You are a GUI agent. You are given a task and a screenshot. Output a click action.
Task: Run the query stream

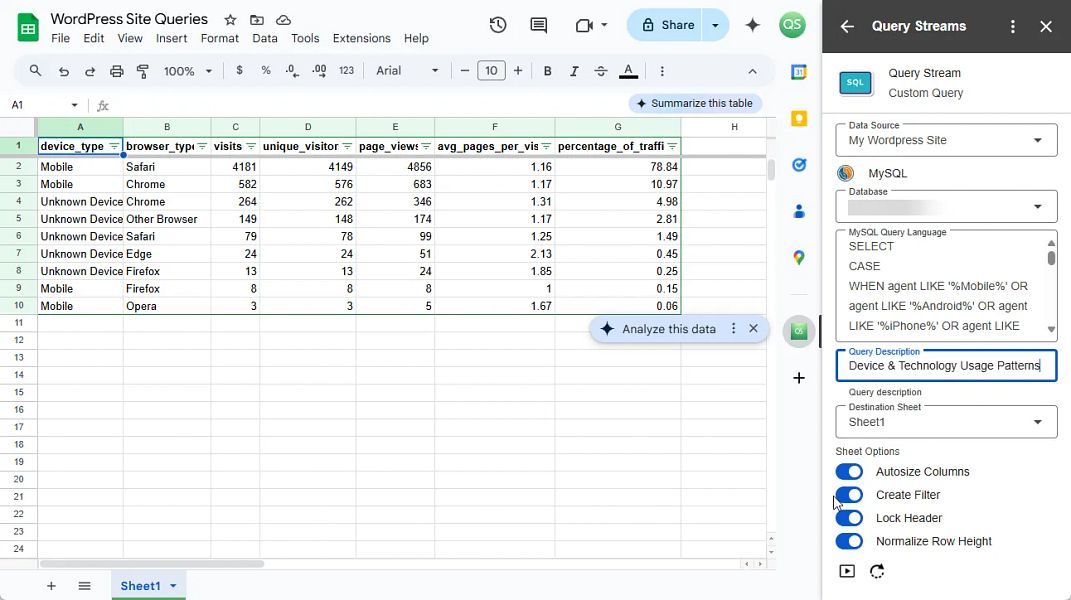(x=847, y=571)
